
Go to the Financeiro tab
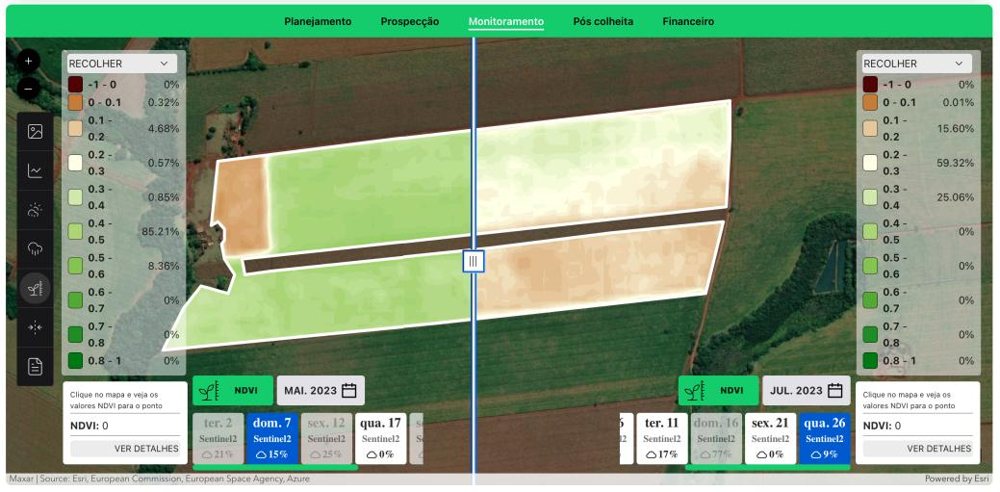pos(688,22)
